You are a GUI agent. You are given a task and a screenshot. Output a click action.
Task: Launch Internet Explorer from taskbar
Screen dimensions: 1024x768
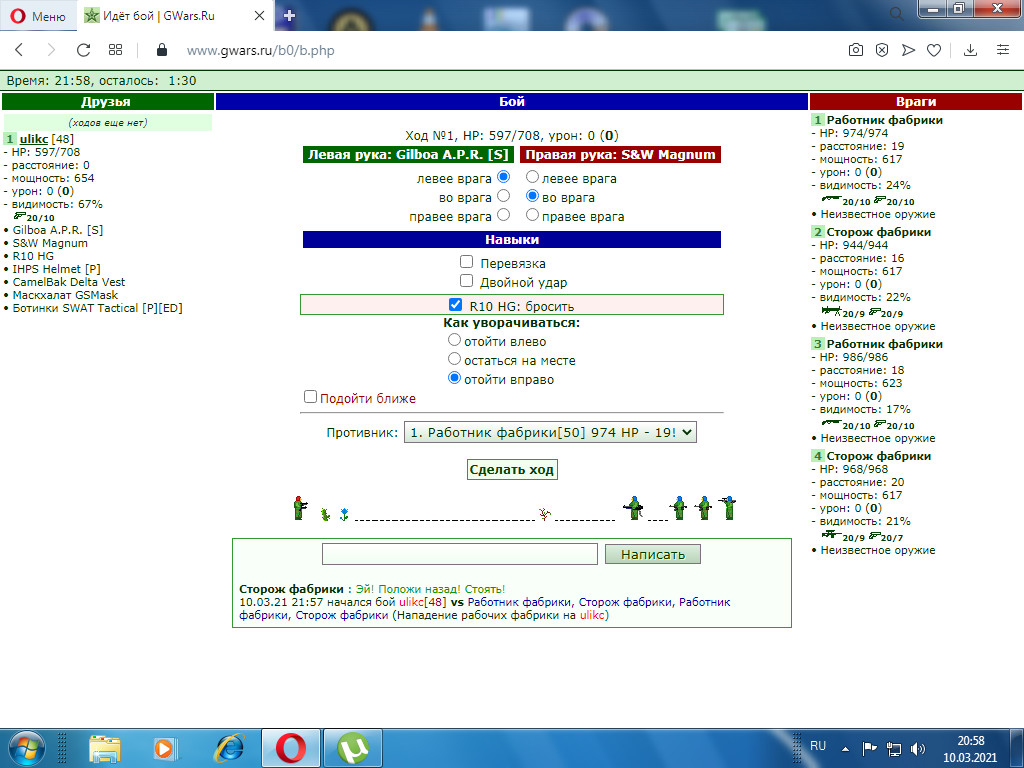coord(229,749)
